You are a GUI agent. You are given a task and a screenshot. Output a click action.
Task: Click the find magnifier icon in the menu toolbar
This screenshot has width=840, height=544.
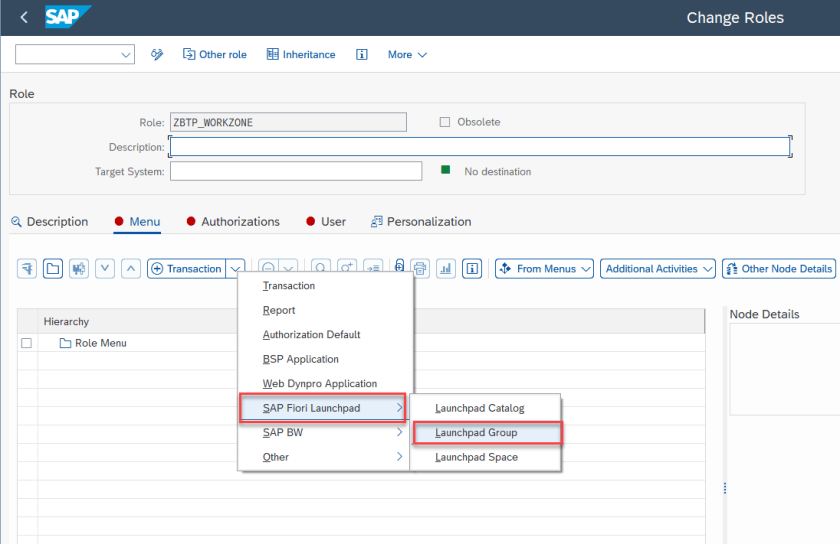320,266
